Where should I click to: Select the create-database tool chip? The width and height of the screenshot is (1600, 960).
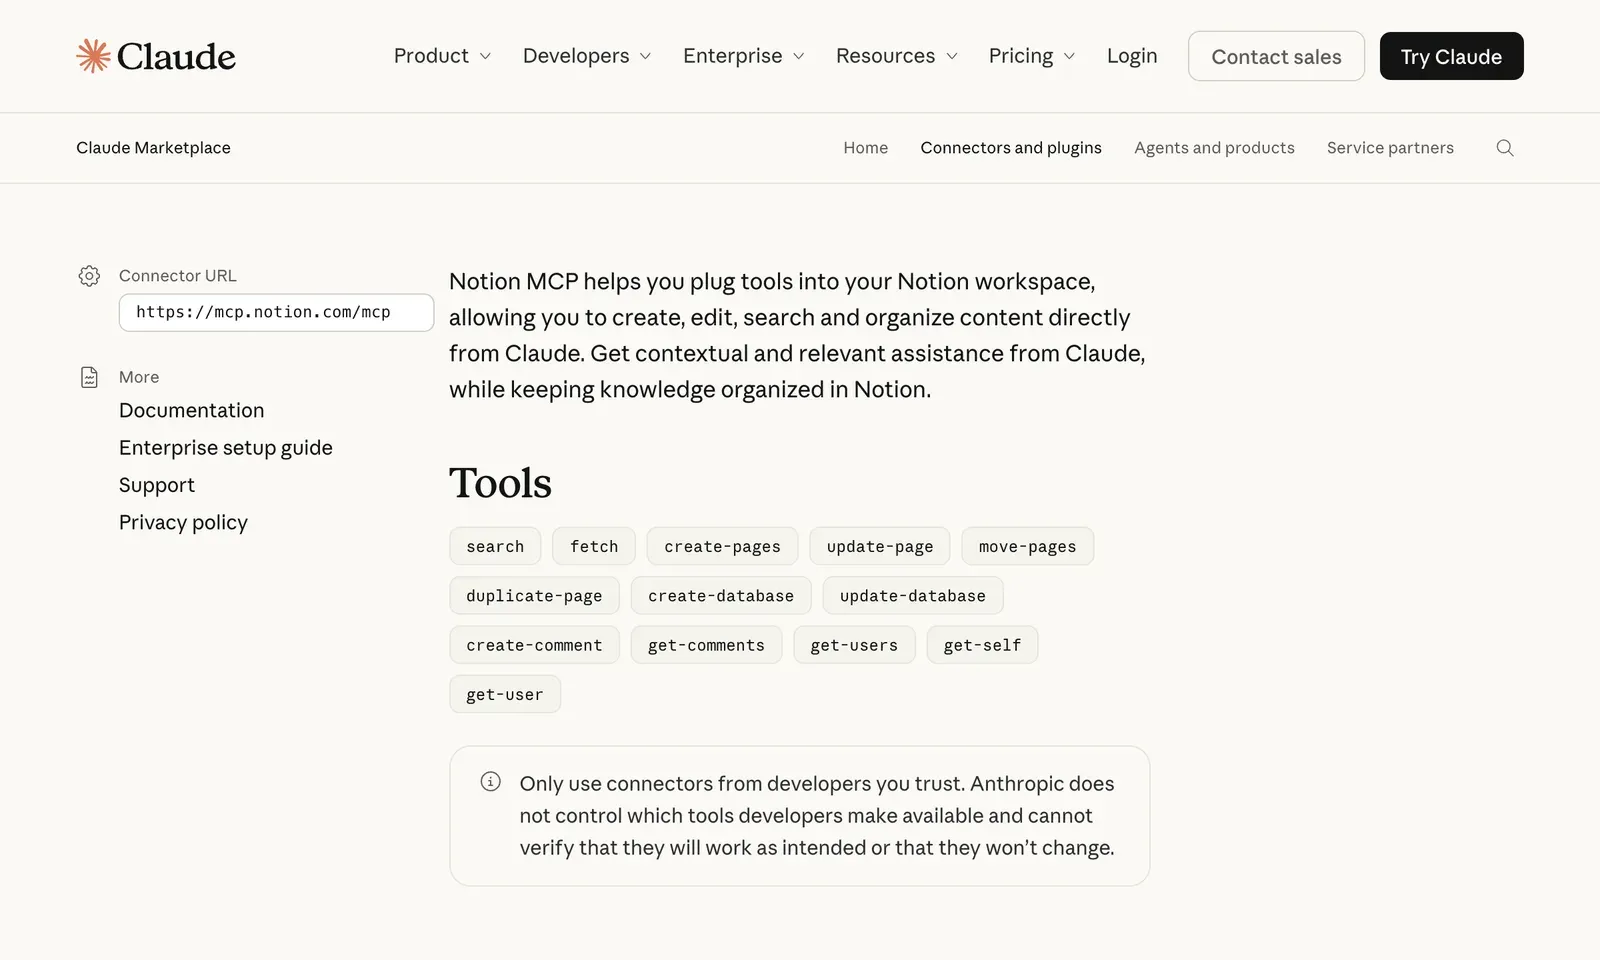click(721, 596)
